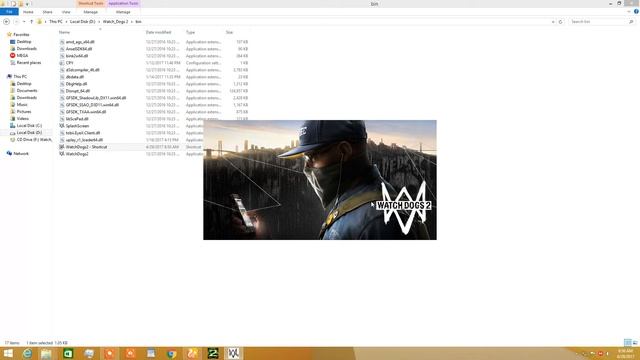Click the Quick Access properties icon
640x360 pixels.
(13, 4)
